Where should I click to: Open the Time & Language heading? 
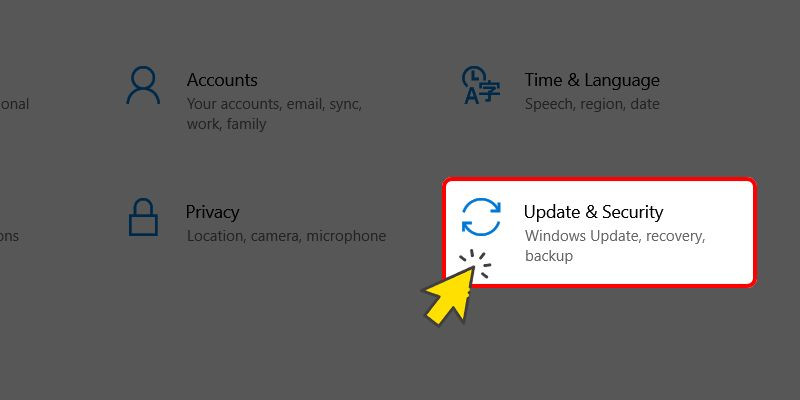[x=592, y=80]
